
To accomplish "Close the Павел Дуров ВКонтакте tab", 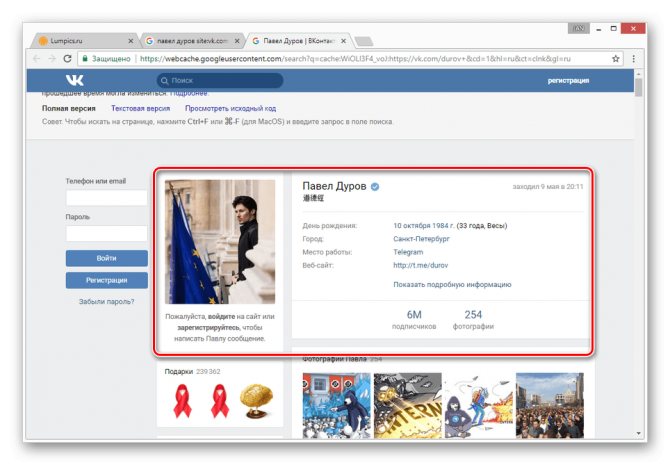I will [344, 41].
